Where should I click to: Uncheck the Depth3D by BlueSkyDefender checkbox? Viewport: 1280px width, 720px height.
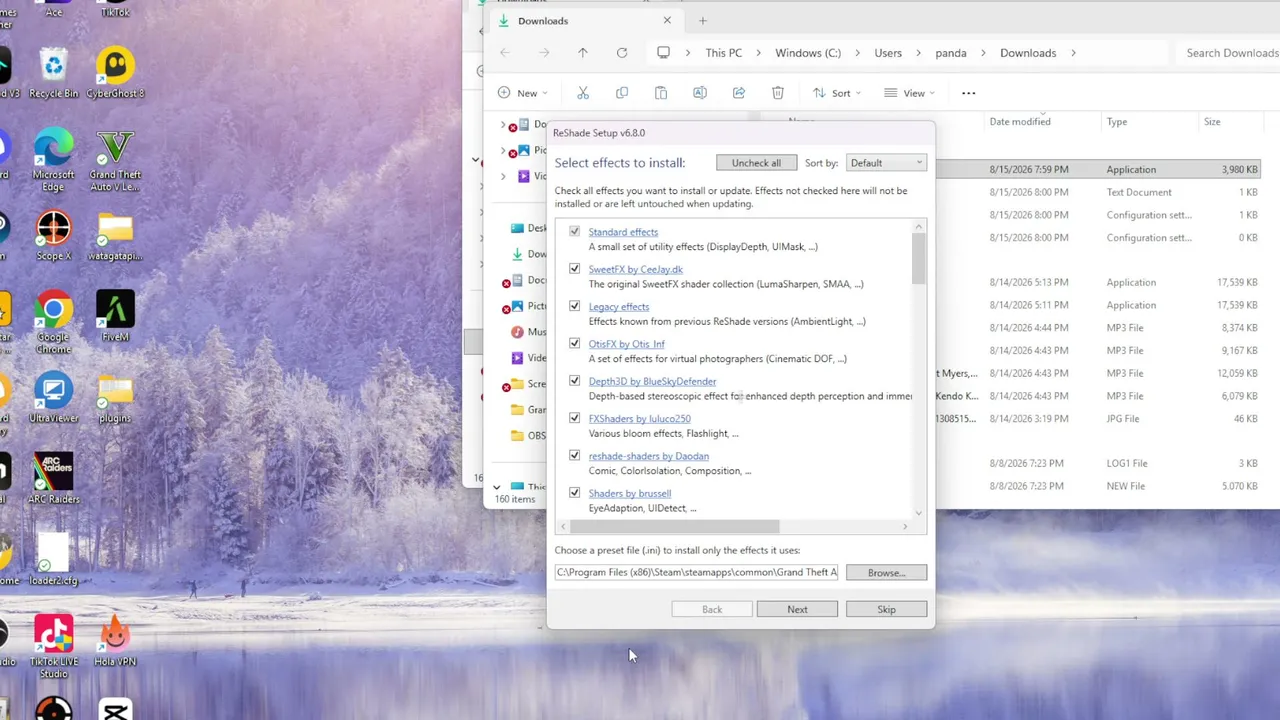point(574,381)
